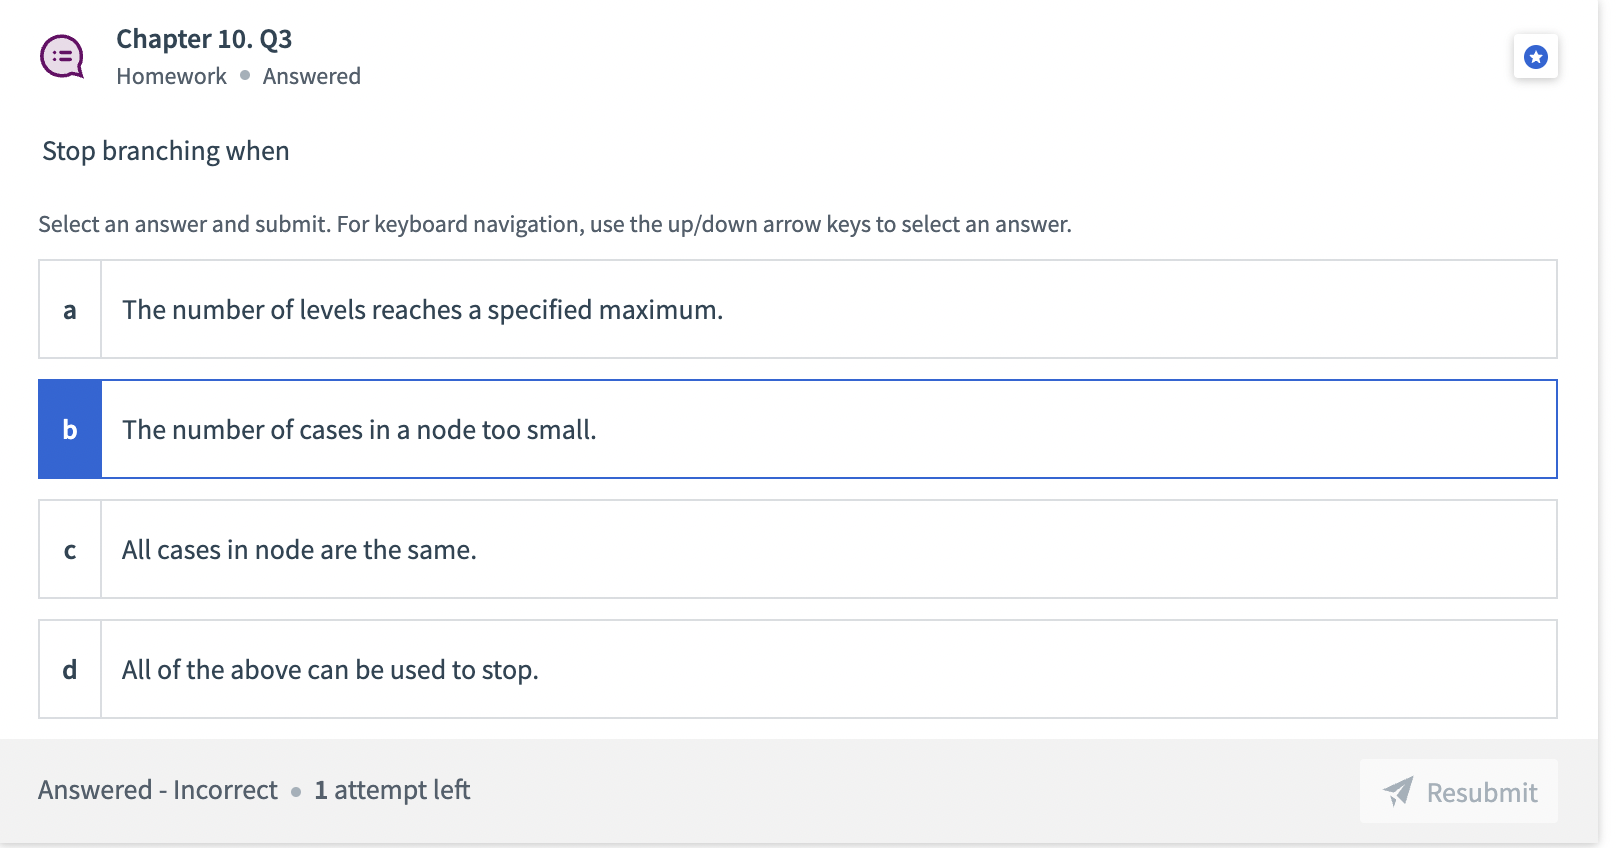This screenshot has height=848, width=1616.
Task: Click the '1 attempt left' text
Action: tap(392, 790)
